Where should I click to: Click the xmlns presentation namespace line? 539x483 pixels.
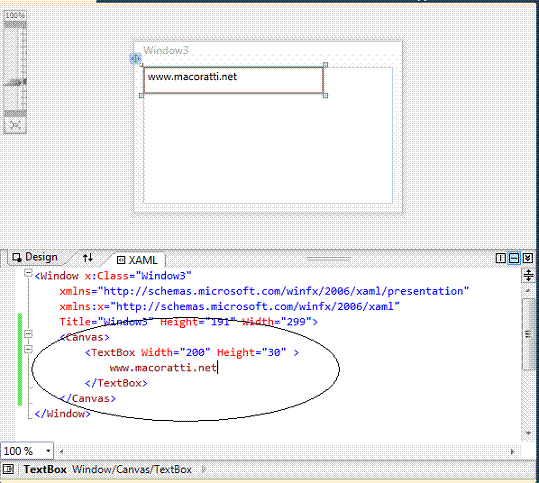click(x=264, y=291)
